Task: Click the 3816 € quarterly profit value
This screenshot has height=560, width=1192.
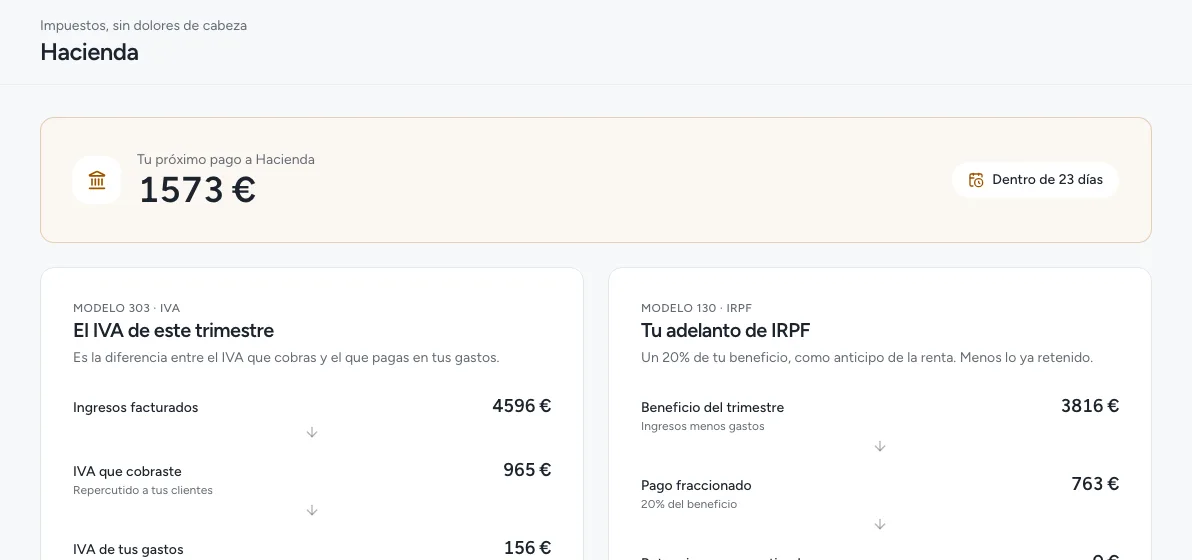Action: (x=1090, y=406)
